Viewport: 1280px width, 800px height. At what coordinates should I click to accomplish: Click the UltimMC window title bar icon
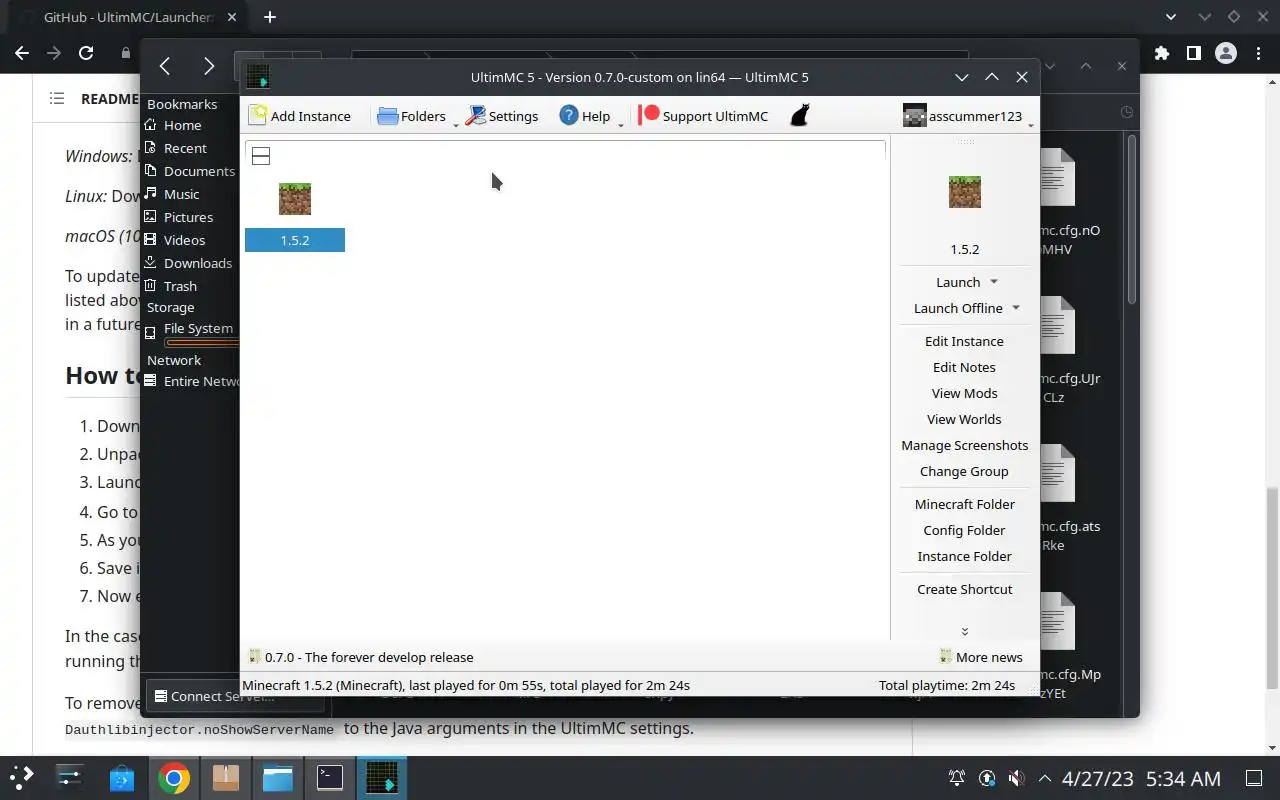(x=258, y=77)
